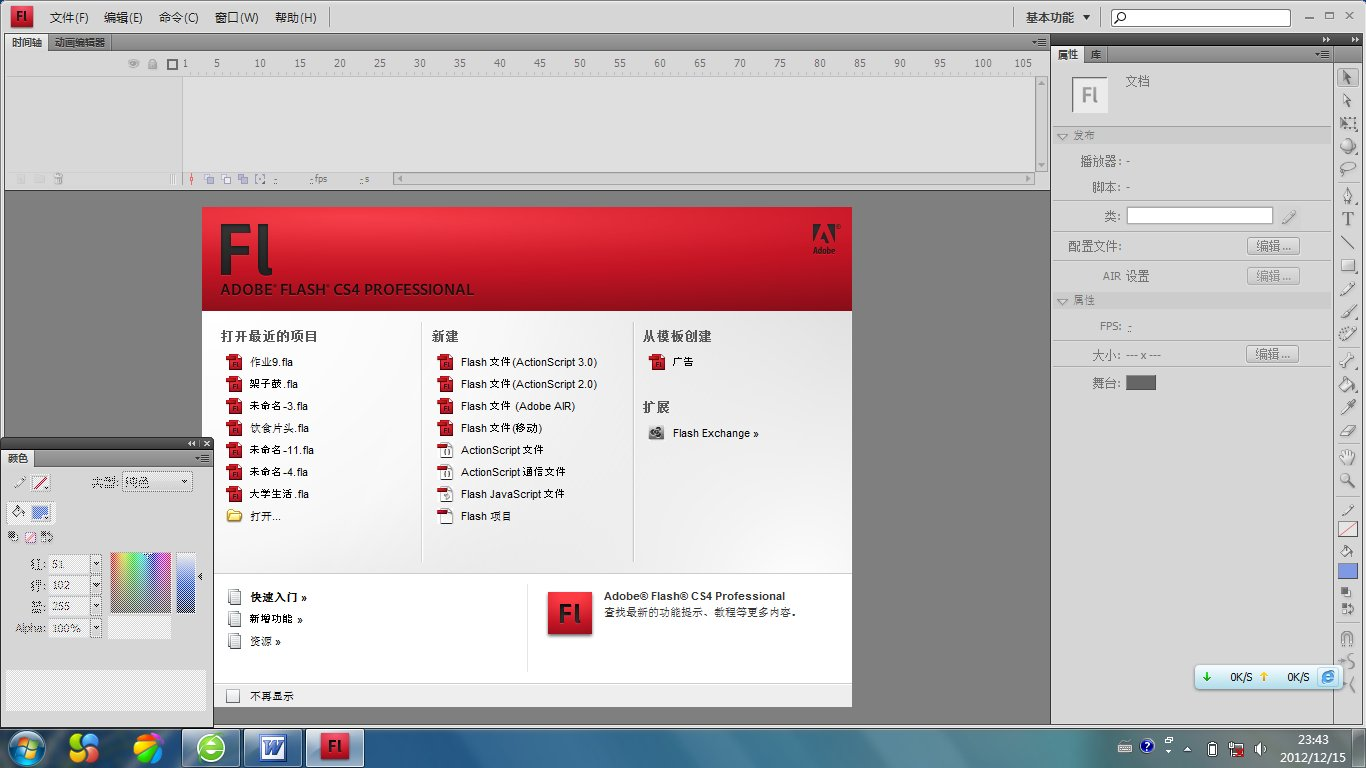Pick the 3D Rotation tool
Image resolution: width=1366 pixels, height=768 pixels.
point(1347,146)
